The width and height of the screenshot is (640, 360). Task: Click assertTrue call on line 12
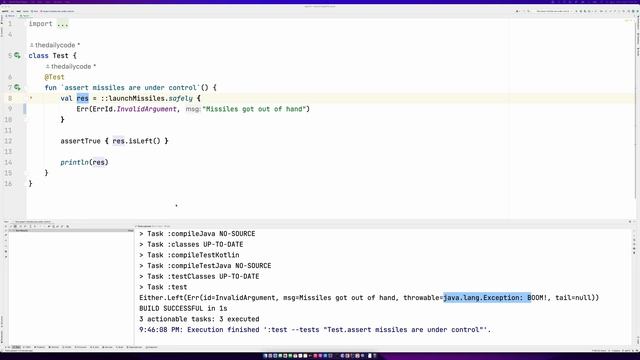(x=80, y=141)
